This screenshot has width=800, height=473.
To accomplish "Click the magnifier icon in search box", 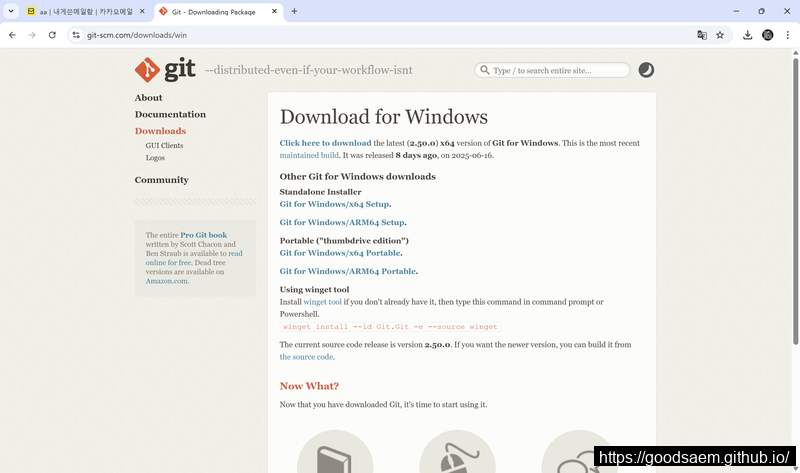I will coord(485,70).
